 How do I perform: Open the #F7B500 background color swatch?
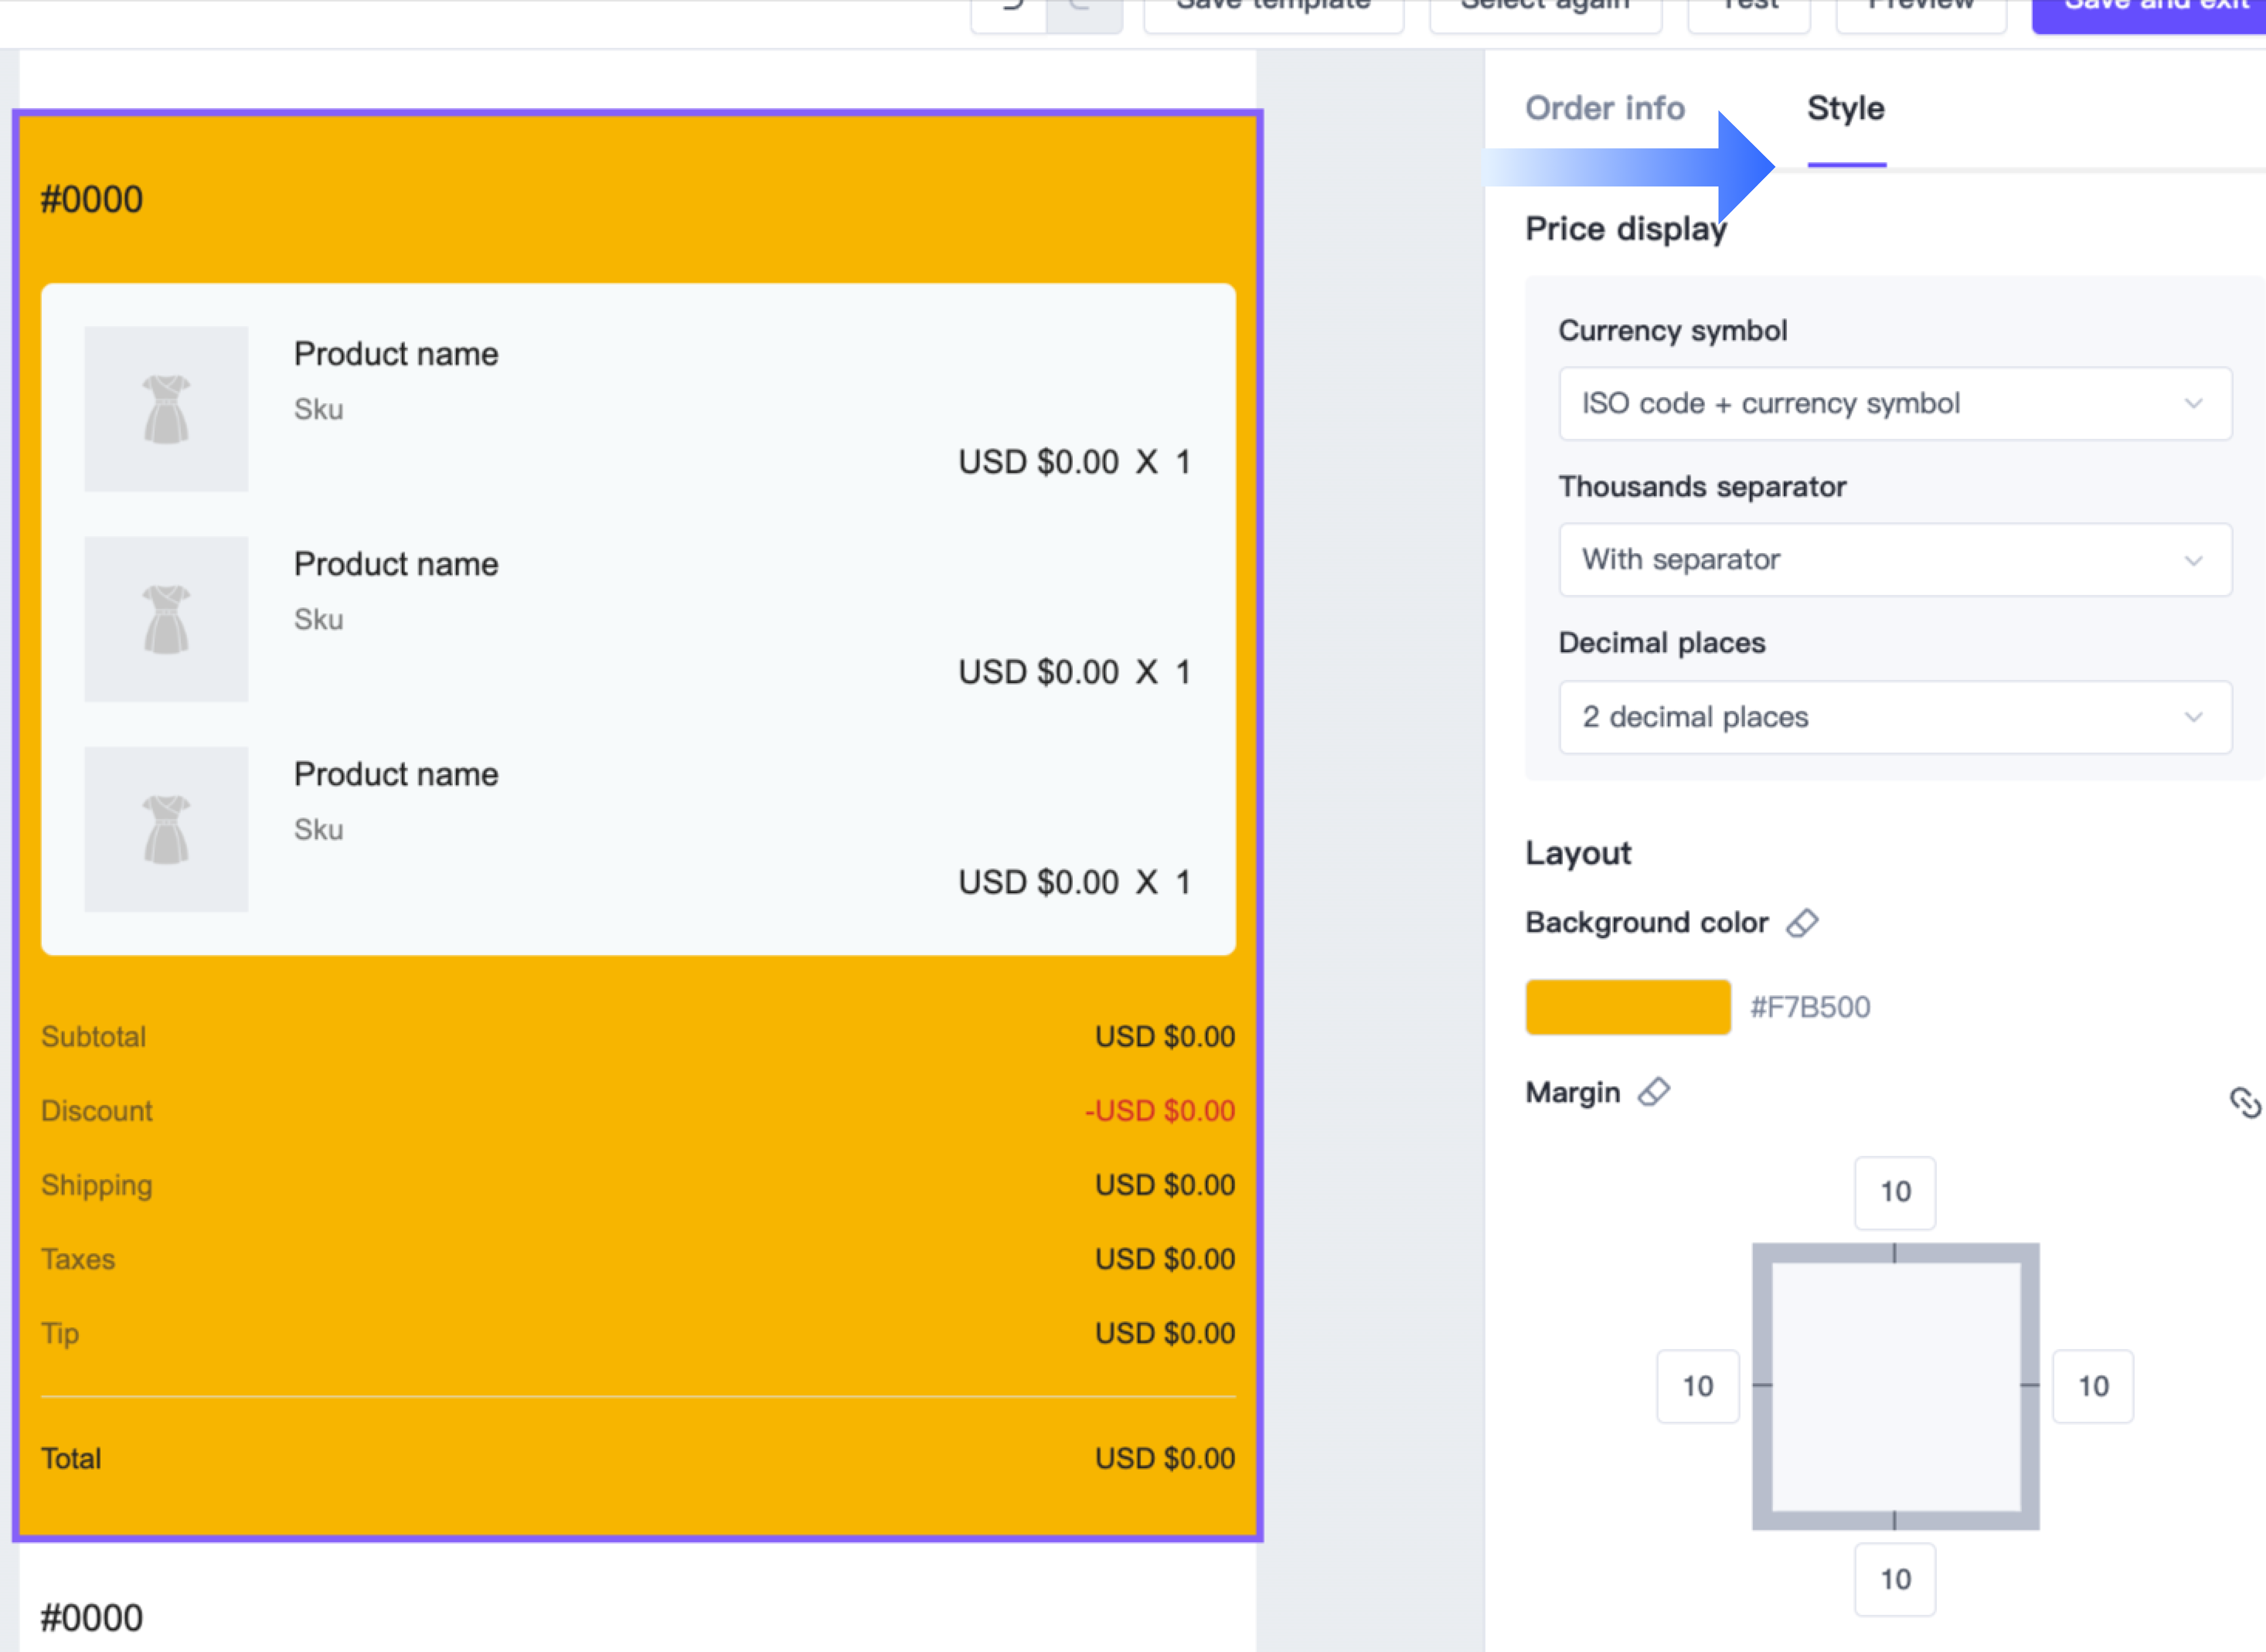(x=1628, y=1007)
